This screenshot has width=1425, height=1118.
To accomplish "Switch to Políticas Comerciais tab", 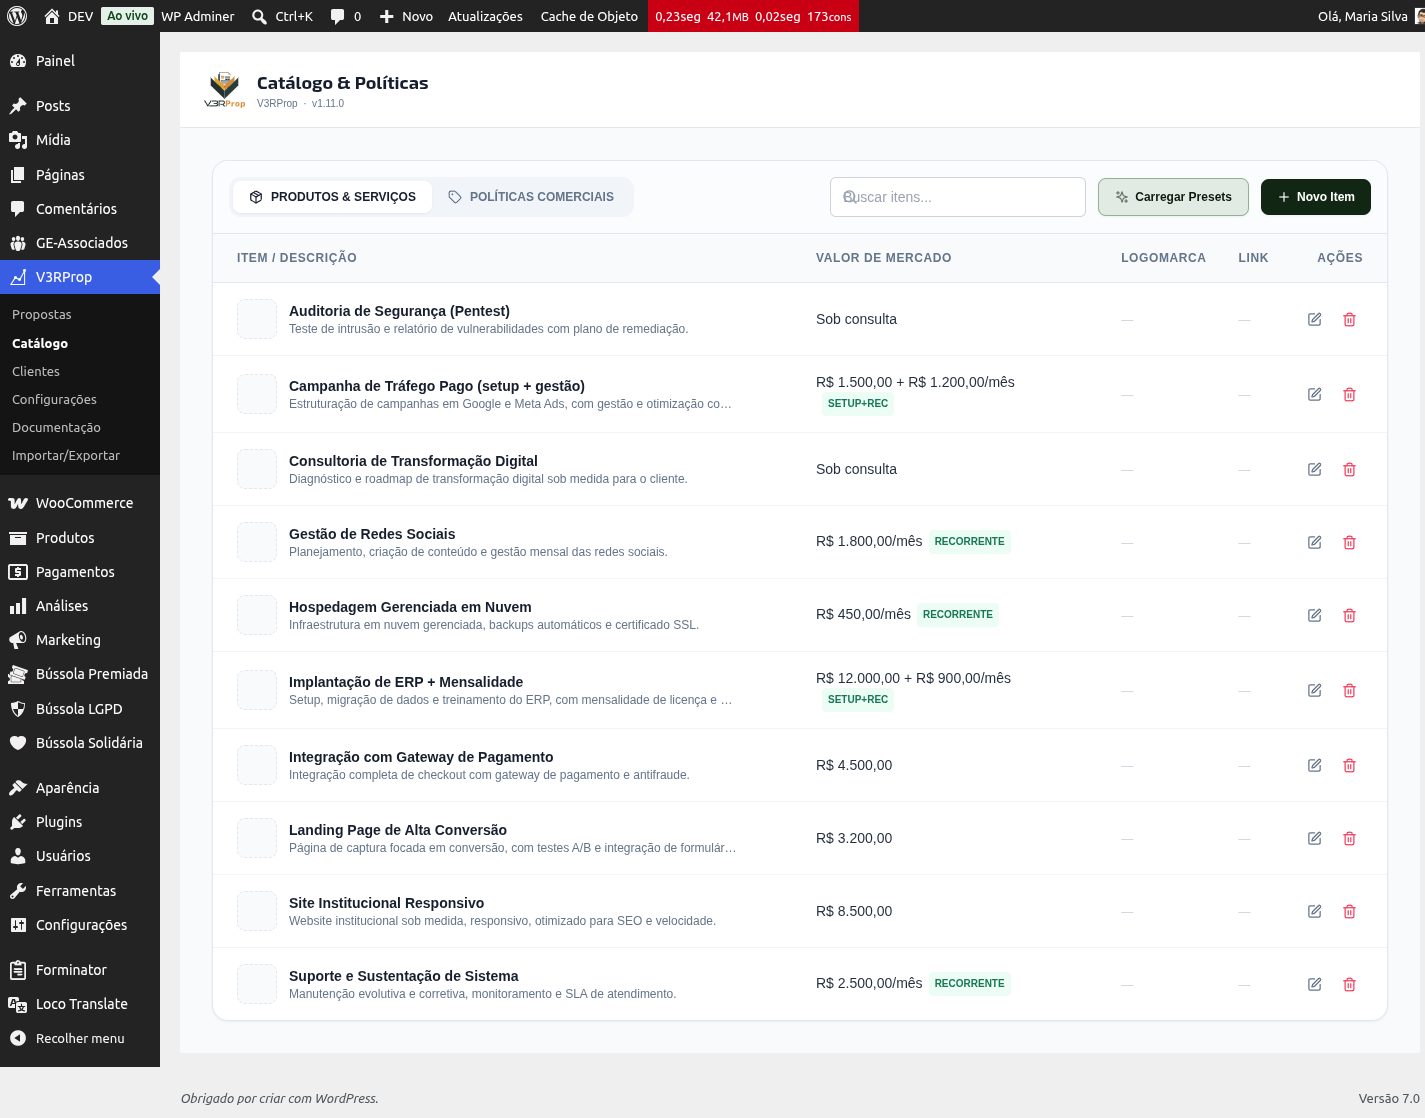I will 531,197.
